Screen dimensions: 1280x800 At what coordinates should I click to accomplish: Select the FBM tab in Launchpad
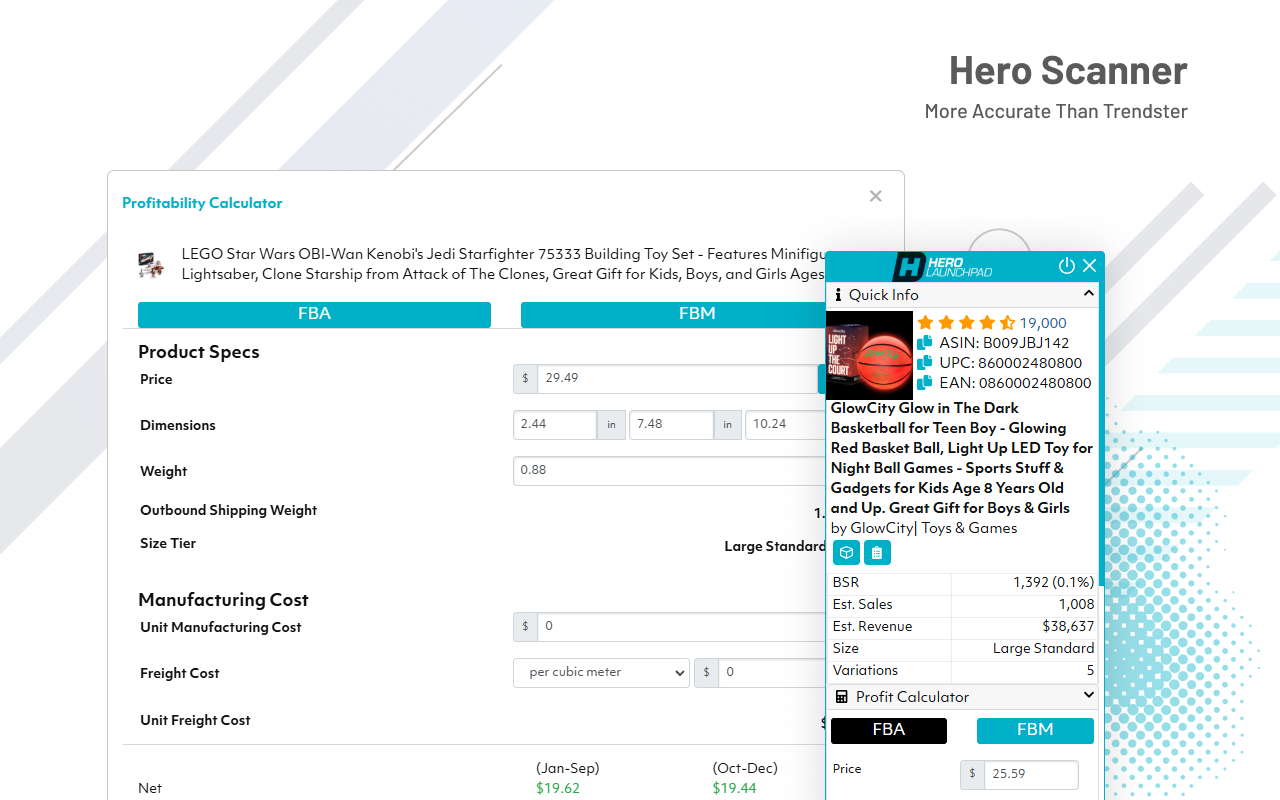click(1035, 730)
